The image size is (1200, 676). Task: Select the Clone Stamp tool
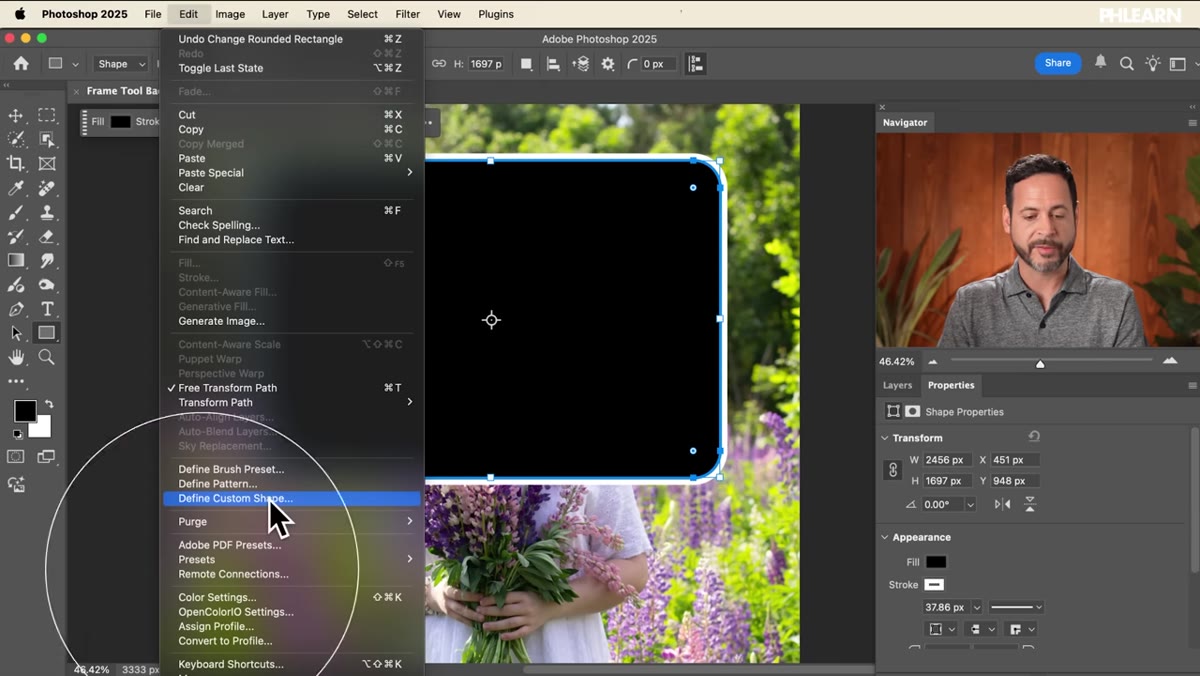pyautogui.click(x=46, y=213)
